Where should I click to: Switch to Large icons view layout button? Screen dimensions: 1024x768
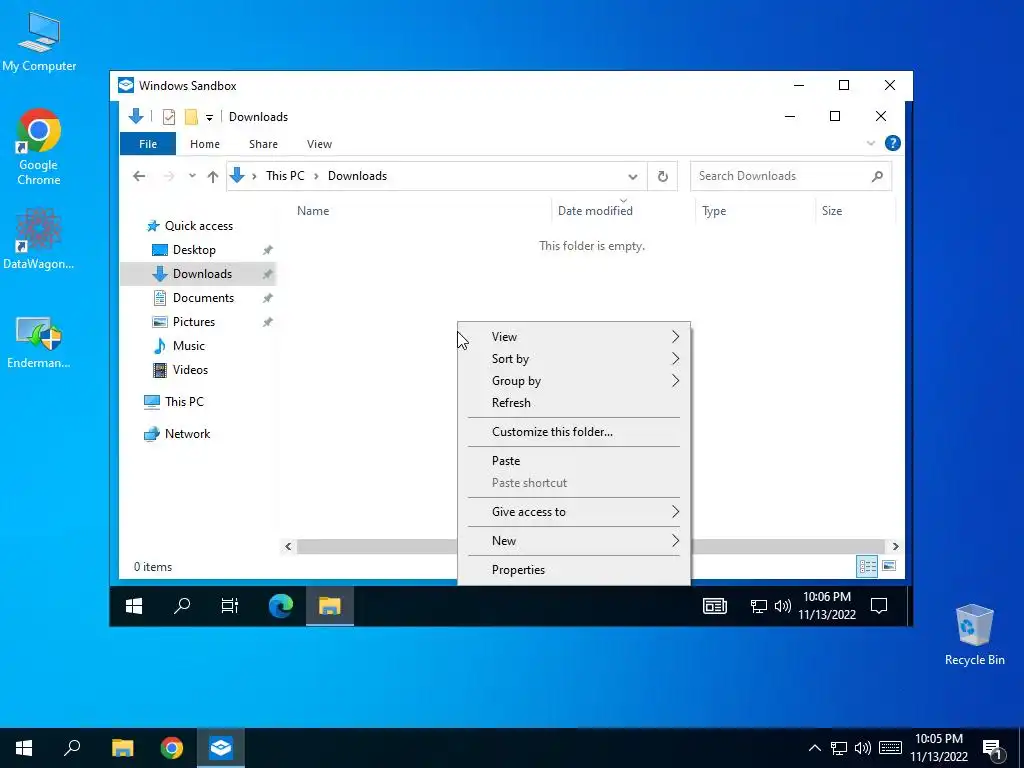tap(889, 566)
